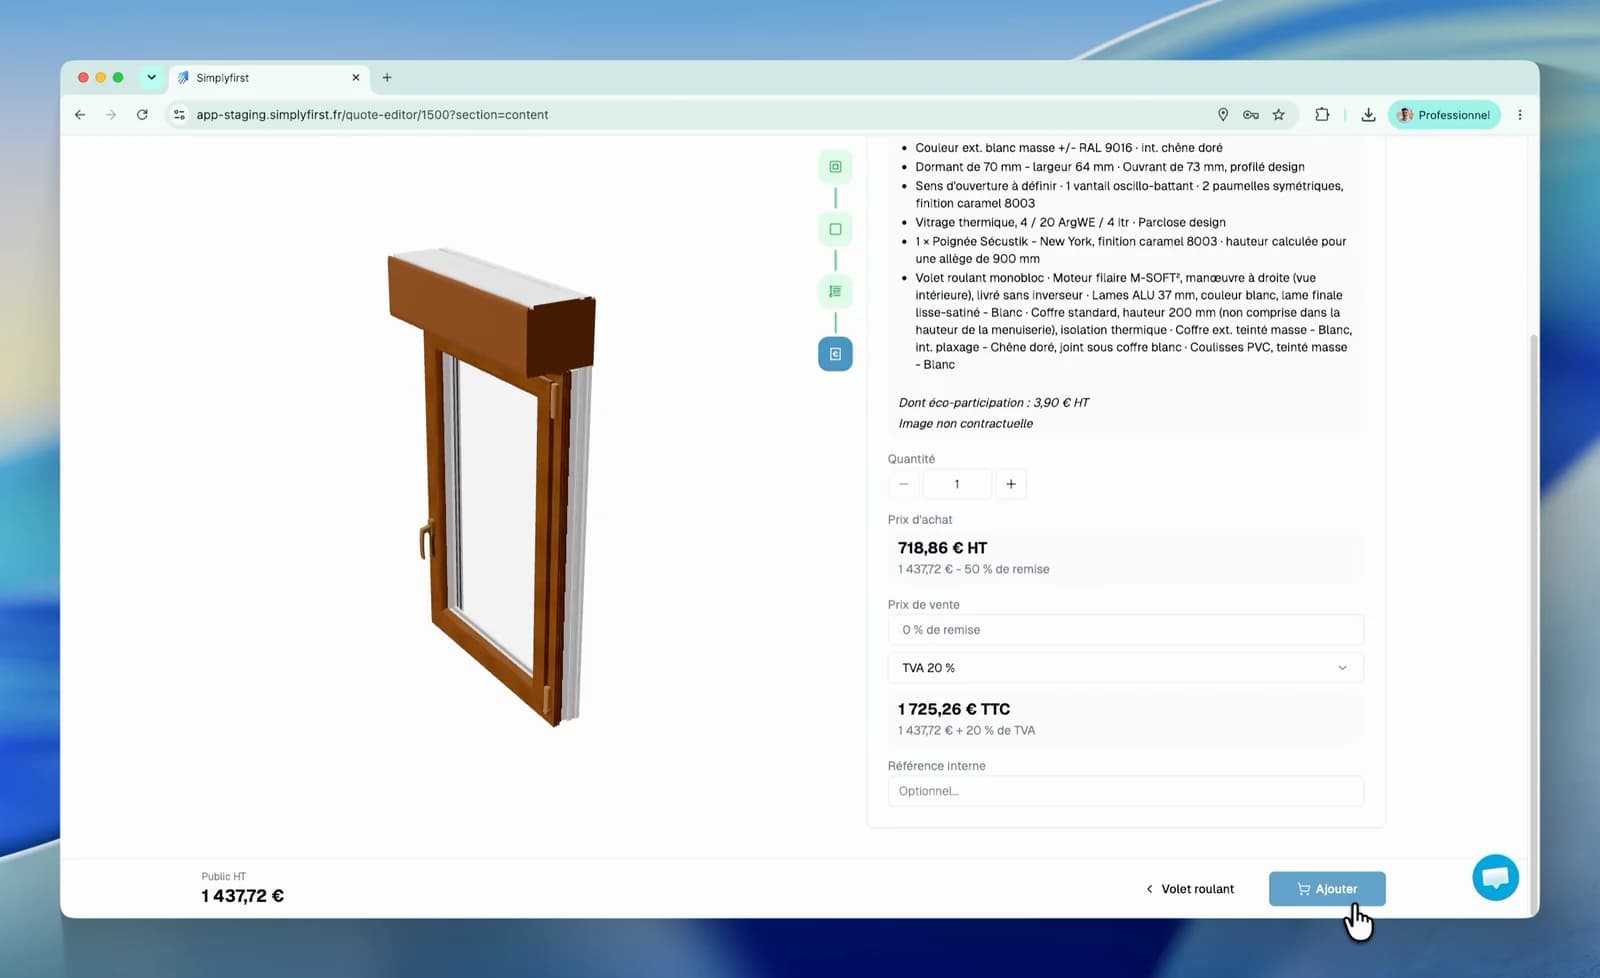
Task: Select the Simplyfirst browser tab
Action: [x=268, y=77]
